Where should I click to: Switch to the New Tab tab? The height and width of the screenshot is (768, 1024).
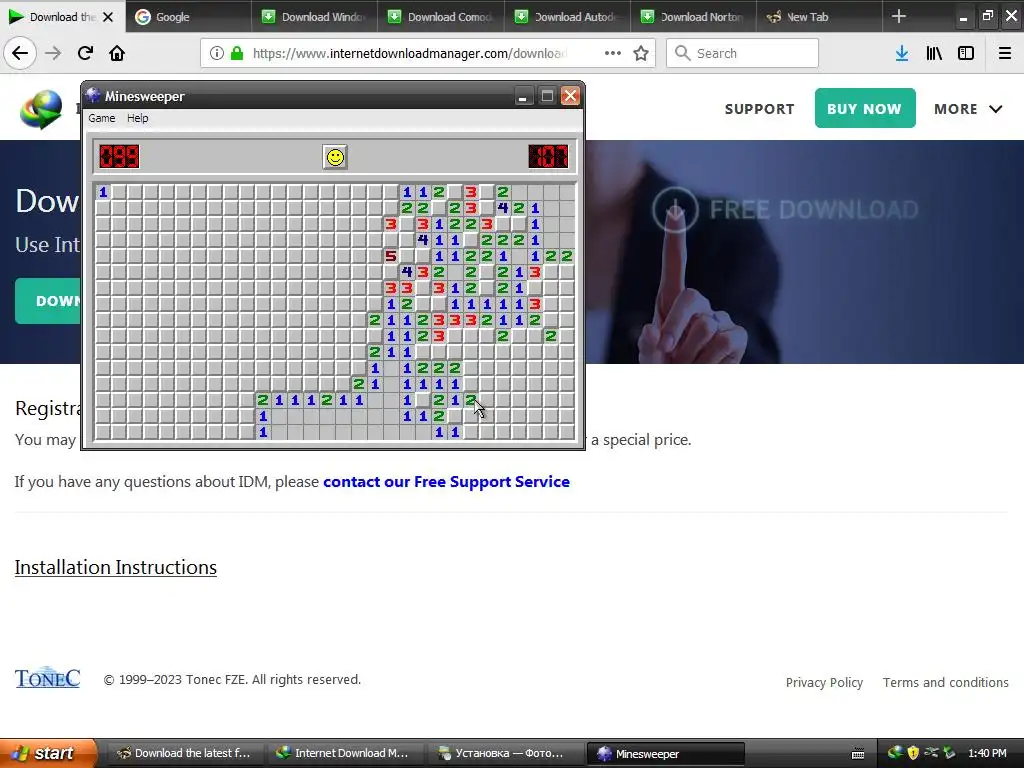tap(819, 17)
